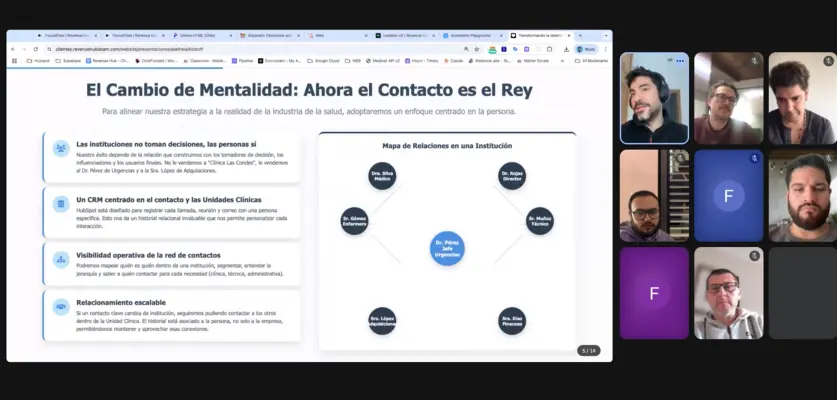Open MDS bookmark folder
This screenshot has width=837, height=400.
click(352, 61)
